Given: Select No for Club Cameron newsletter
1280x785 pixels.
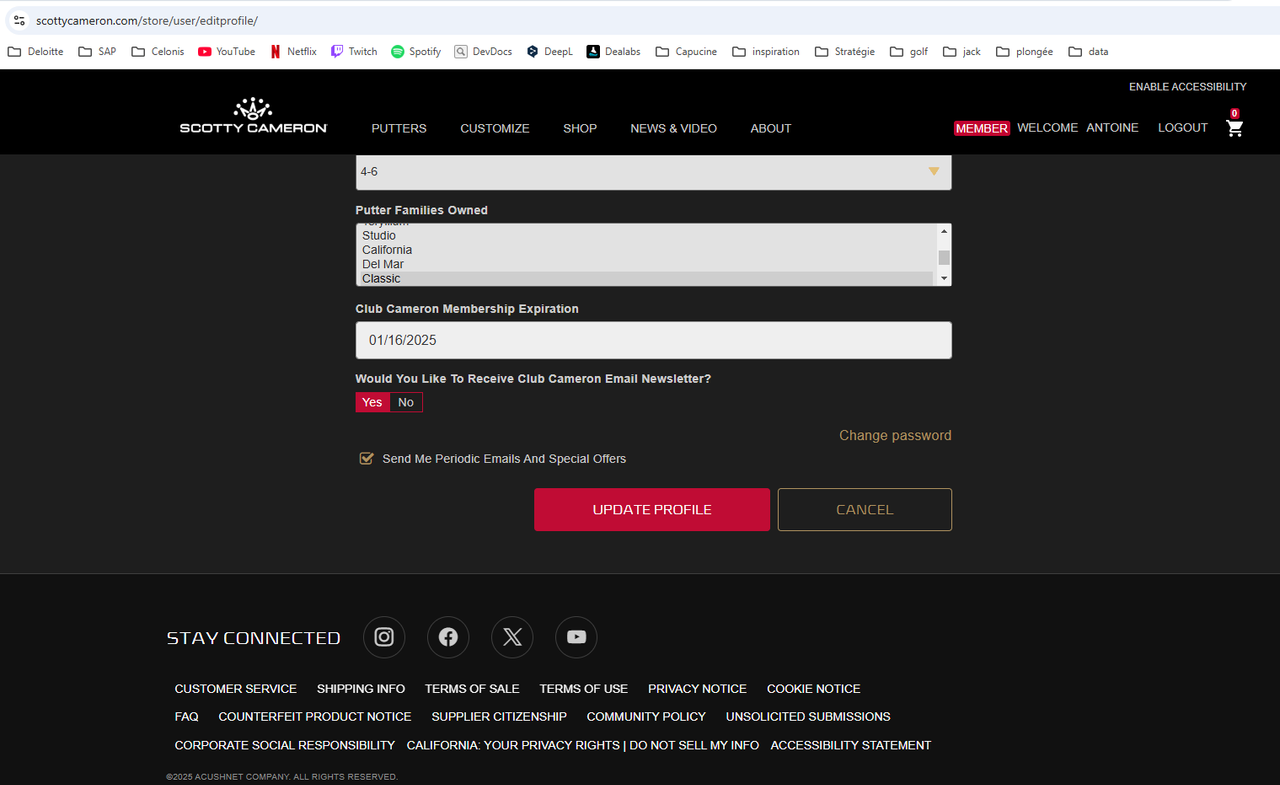Looking at the screenshot, I should click(406, 402).
